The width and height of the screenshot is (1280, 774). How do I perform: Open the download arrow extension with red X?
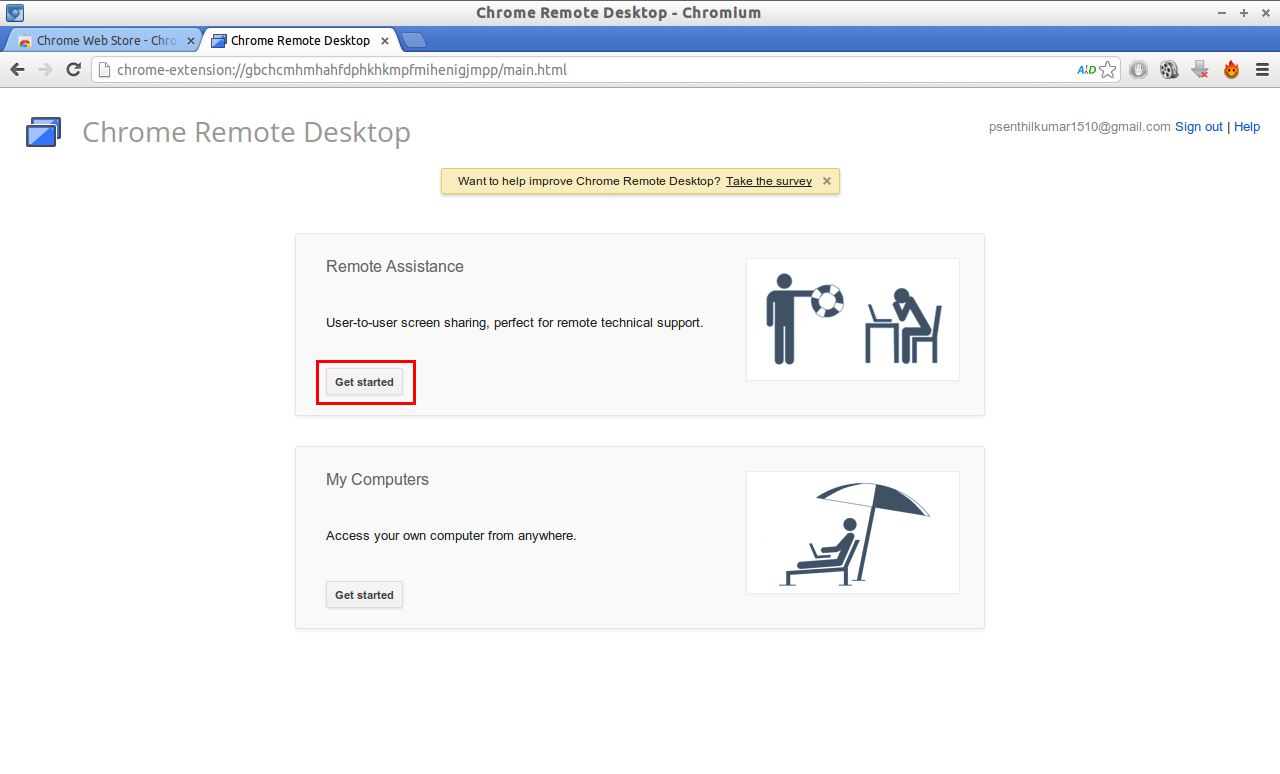coord(1200,70)
